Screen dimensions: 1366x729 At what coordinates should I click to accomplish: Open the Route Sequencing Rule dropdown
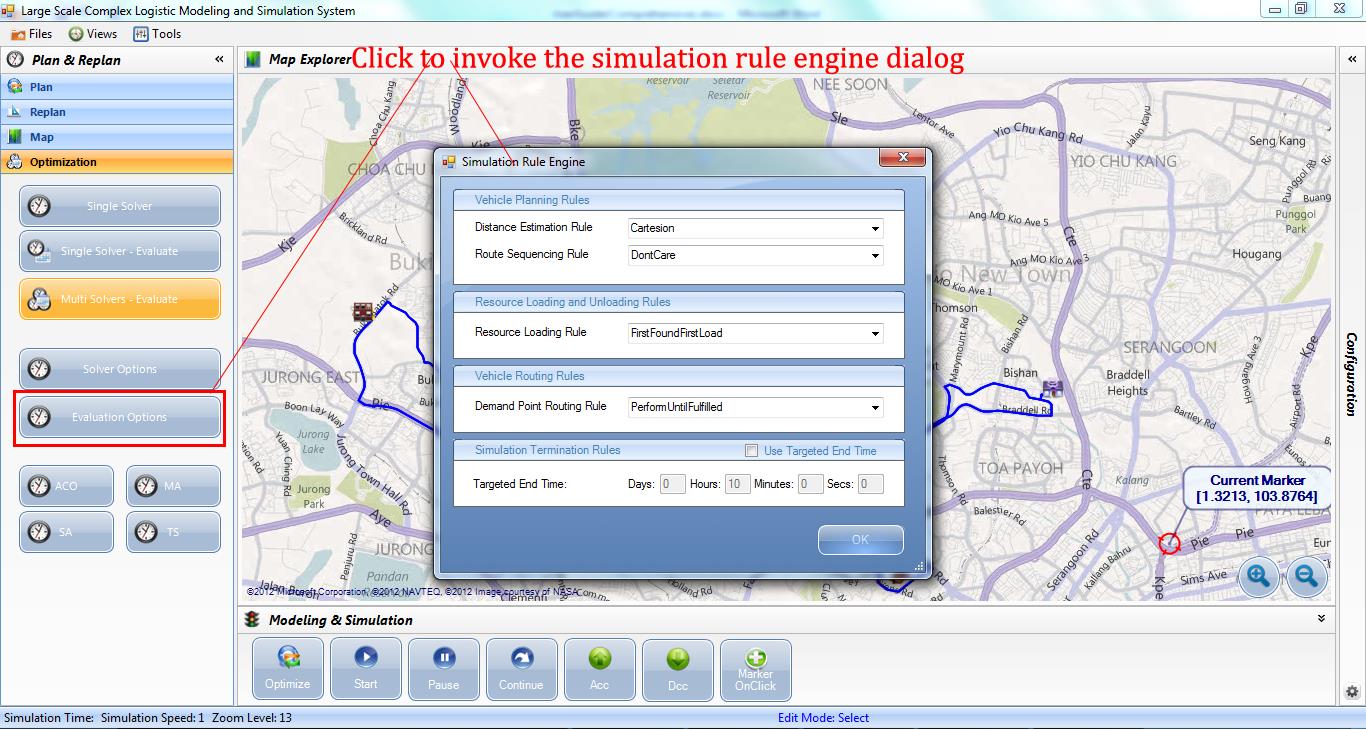click(875, 255)
